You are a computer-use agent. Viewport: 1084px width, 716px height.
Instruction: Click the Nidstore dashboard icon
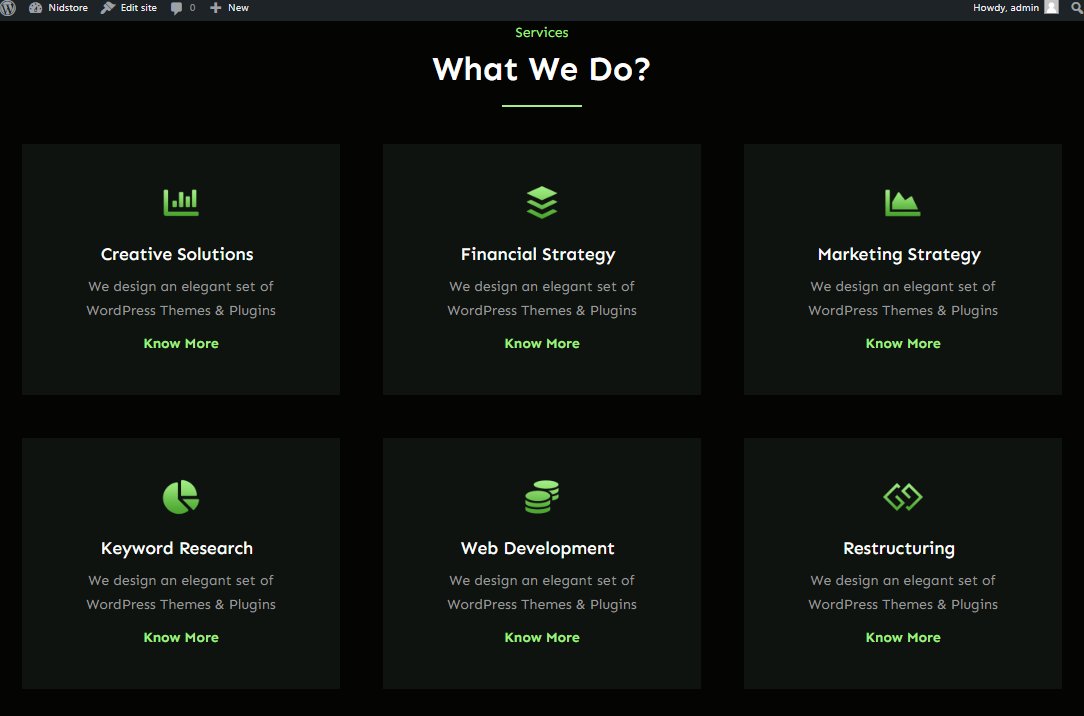coord(35,8)
